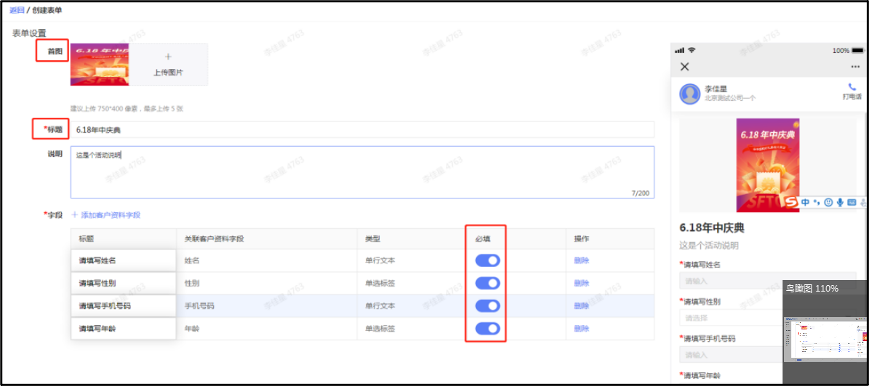Toggle required switch for 请填写年龄
This screenshot has height=387, width=870.
click(x=488, y=329)
